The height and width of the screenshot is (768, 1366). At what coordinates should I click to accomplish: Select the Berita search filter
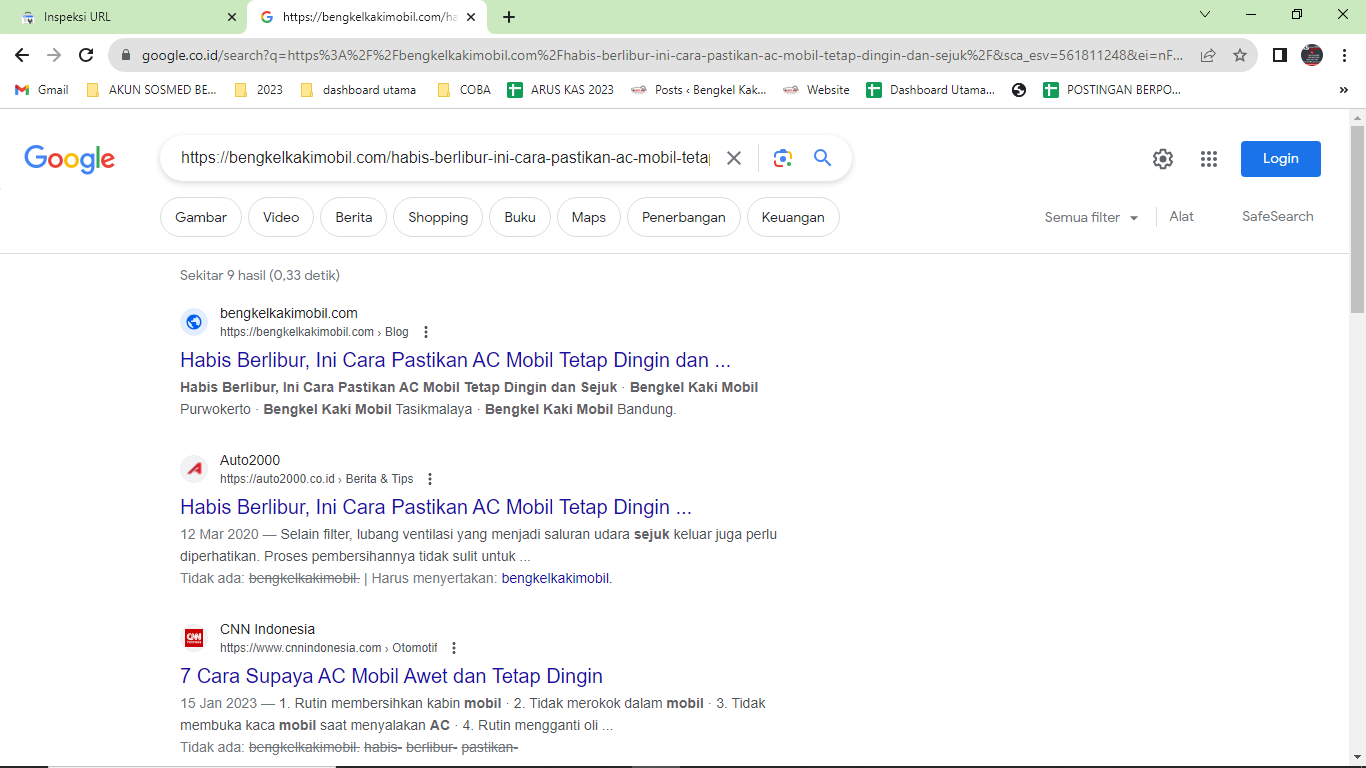[354, 217]
